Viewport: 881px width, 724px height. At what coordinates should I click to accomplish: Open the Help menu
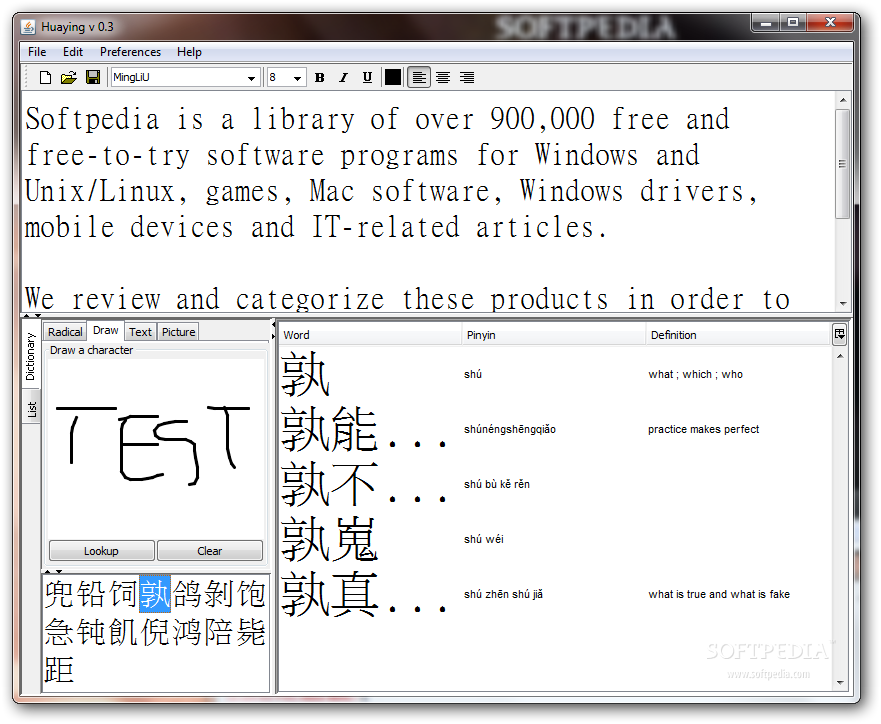click(x=189, y=52)
